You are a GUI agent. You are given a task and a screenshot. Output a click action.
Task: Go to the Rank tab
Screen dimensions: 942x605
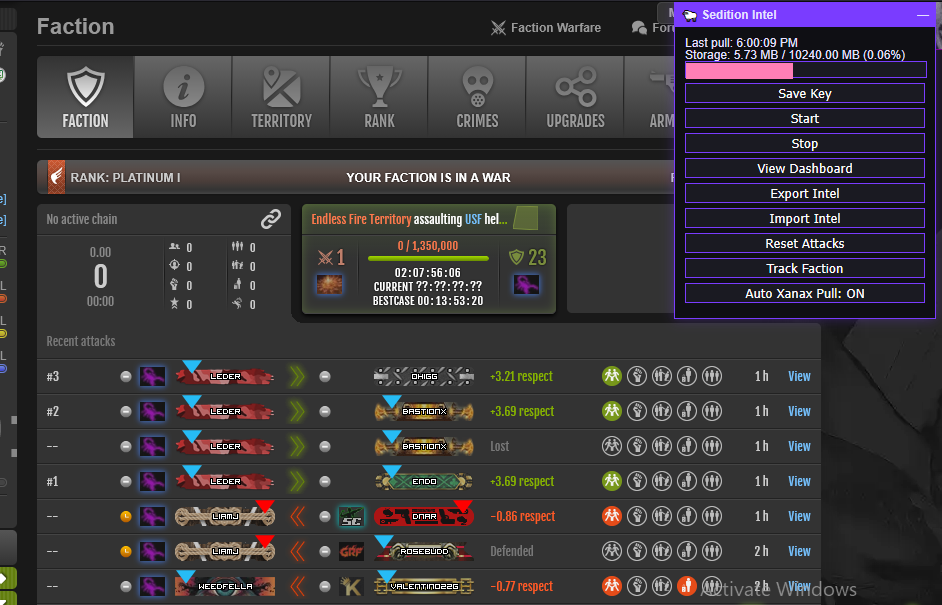pyautogui.click(x=379, y=97)
